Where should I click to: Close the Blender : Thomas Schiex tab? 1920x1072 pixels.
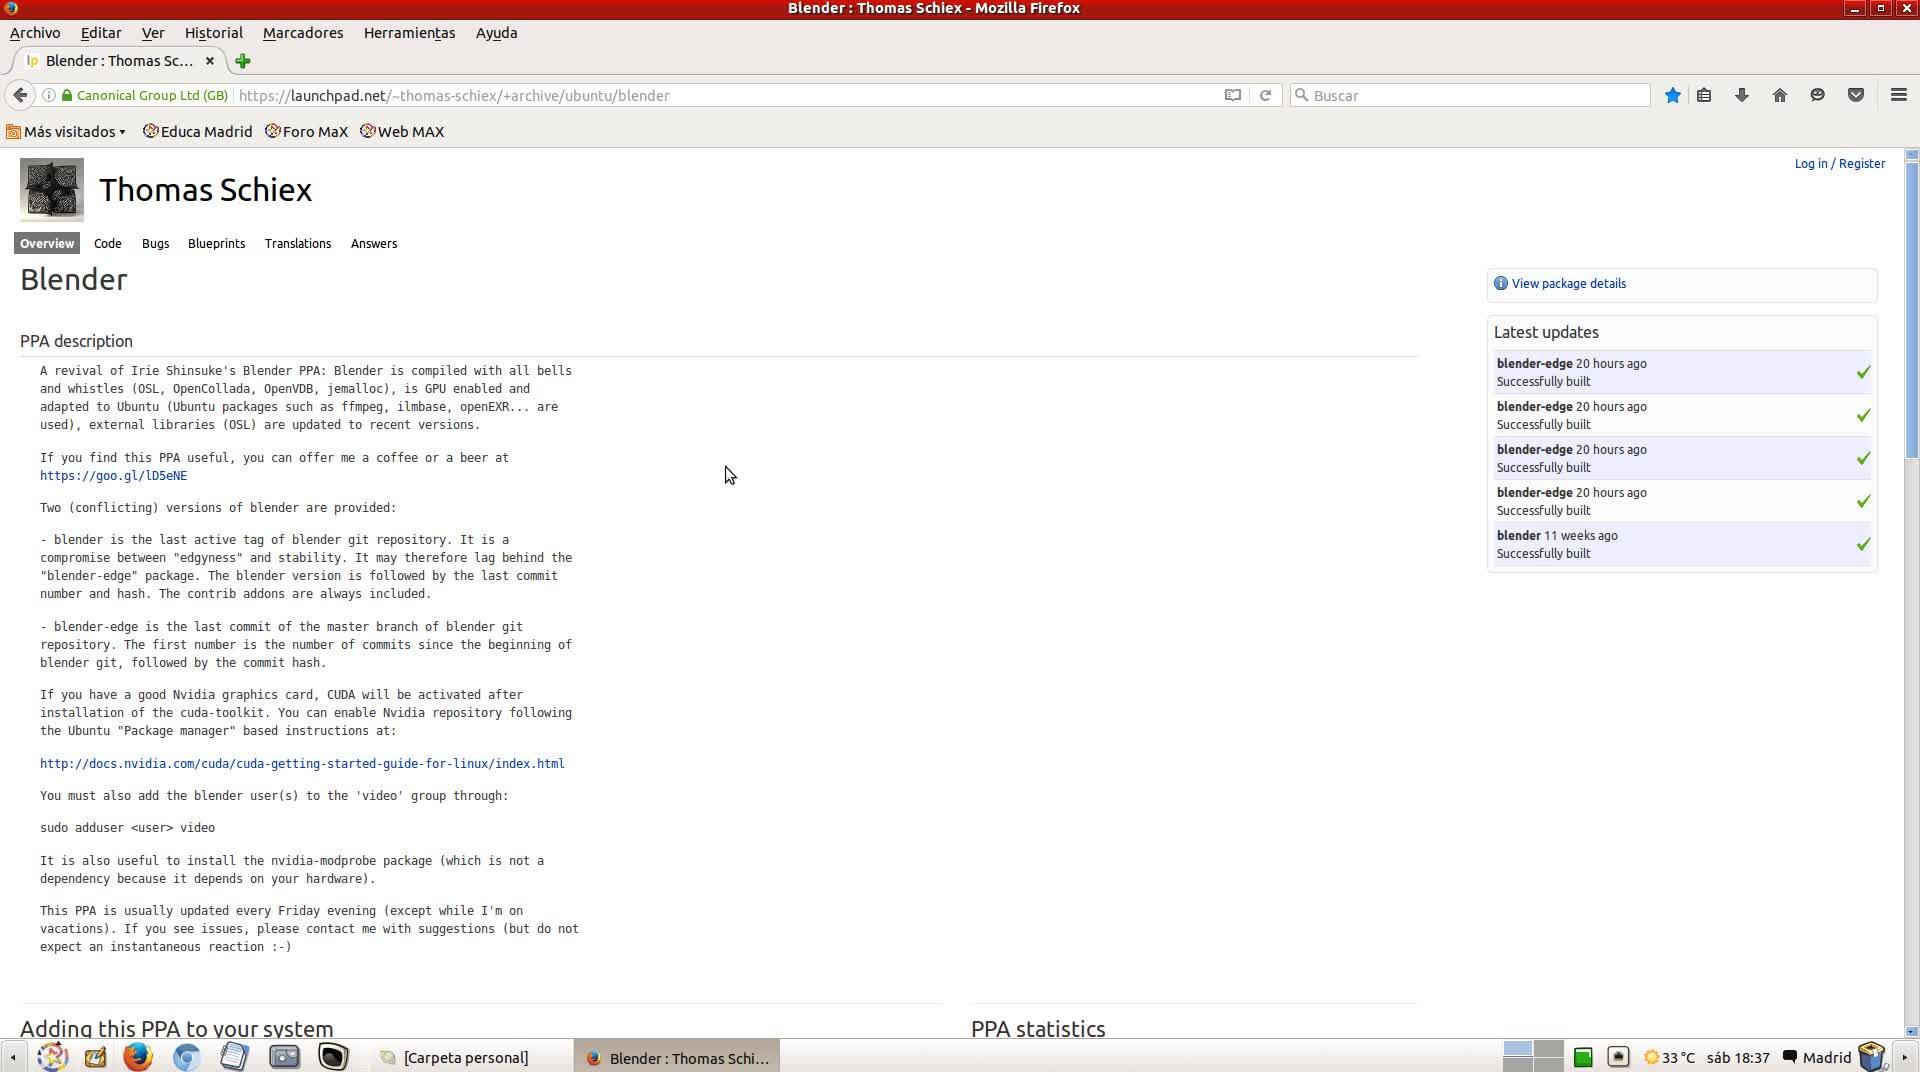tap(210, 61)
